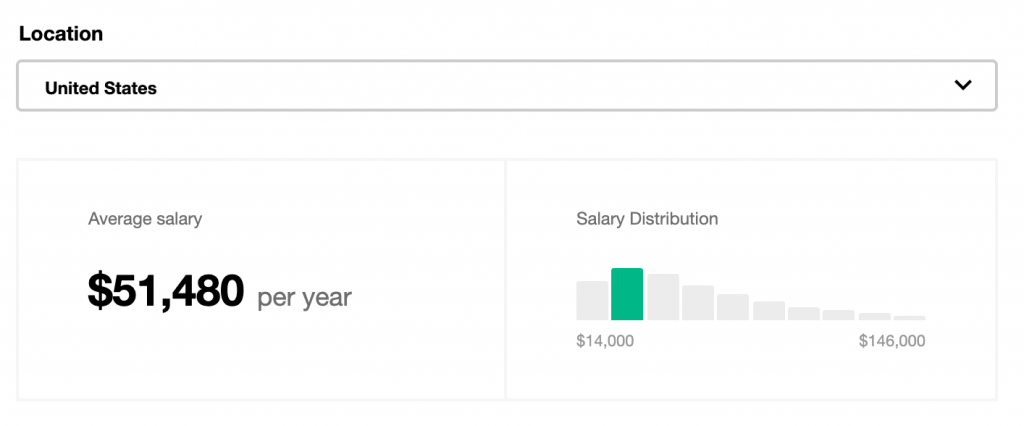Click the "Salary Distribution" heading
Screen dimensions: 1024x426
647,218
